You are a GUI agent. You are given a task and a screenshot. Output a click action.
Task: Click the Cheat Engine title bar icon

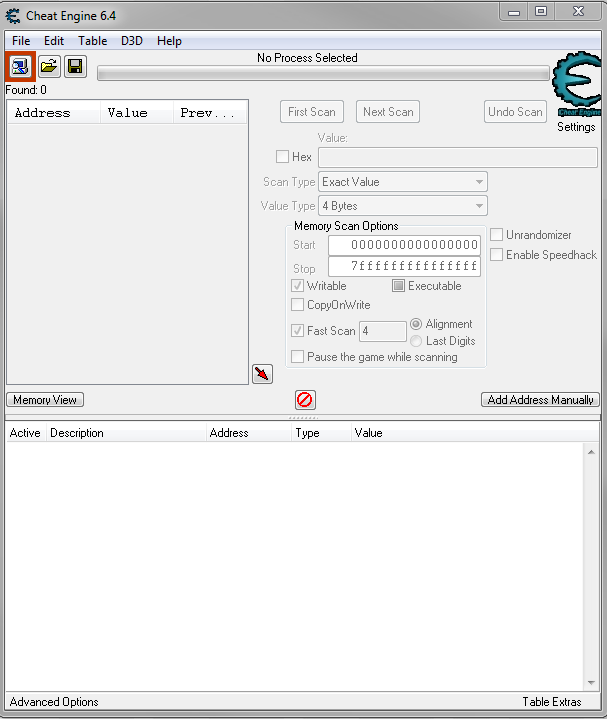click(13, 16)
